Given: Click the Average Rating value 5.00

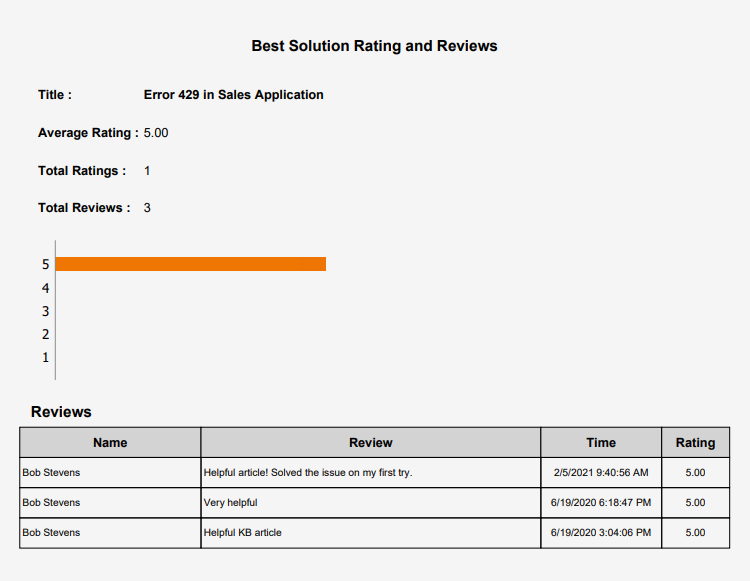Looking at the screenshot, I should coord(156,133).
